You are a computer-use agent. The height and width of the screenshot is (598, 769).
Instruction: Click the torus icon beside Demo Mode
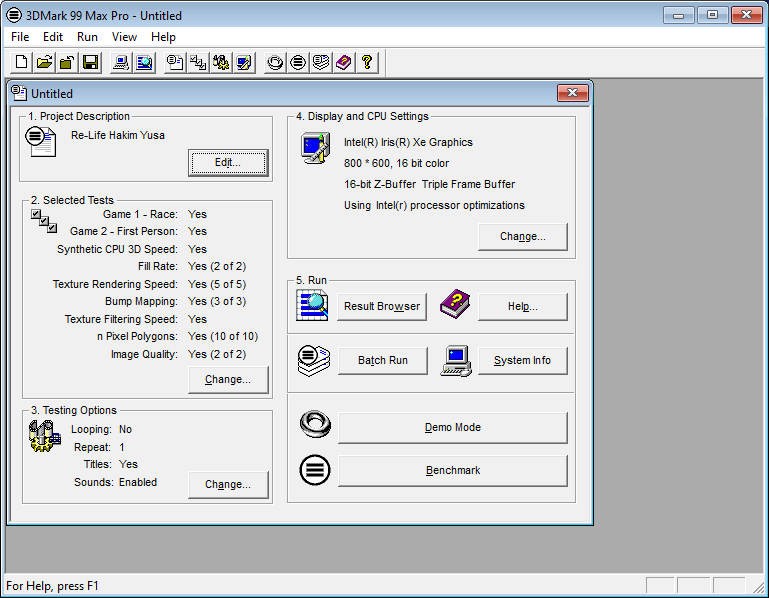[x=315, y=424]
